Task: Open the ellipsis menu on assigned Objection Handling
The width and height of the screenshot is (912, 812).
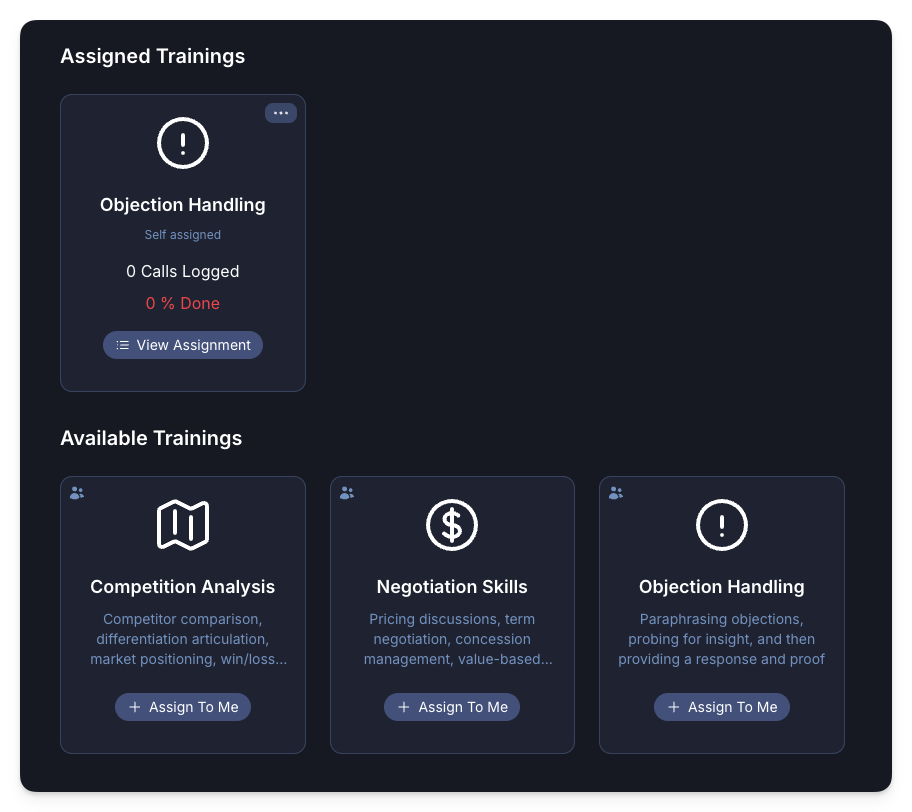Action: pos(281,113)
